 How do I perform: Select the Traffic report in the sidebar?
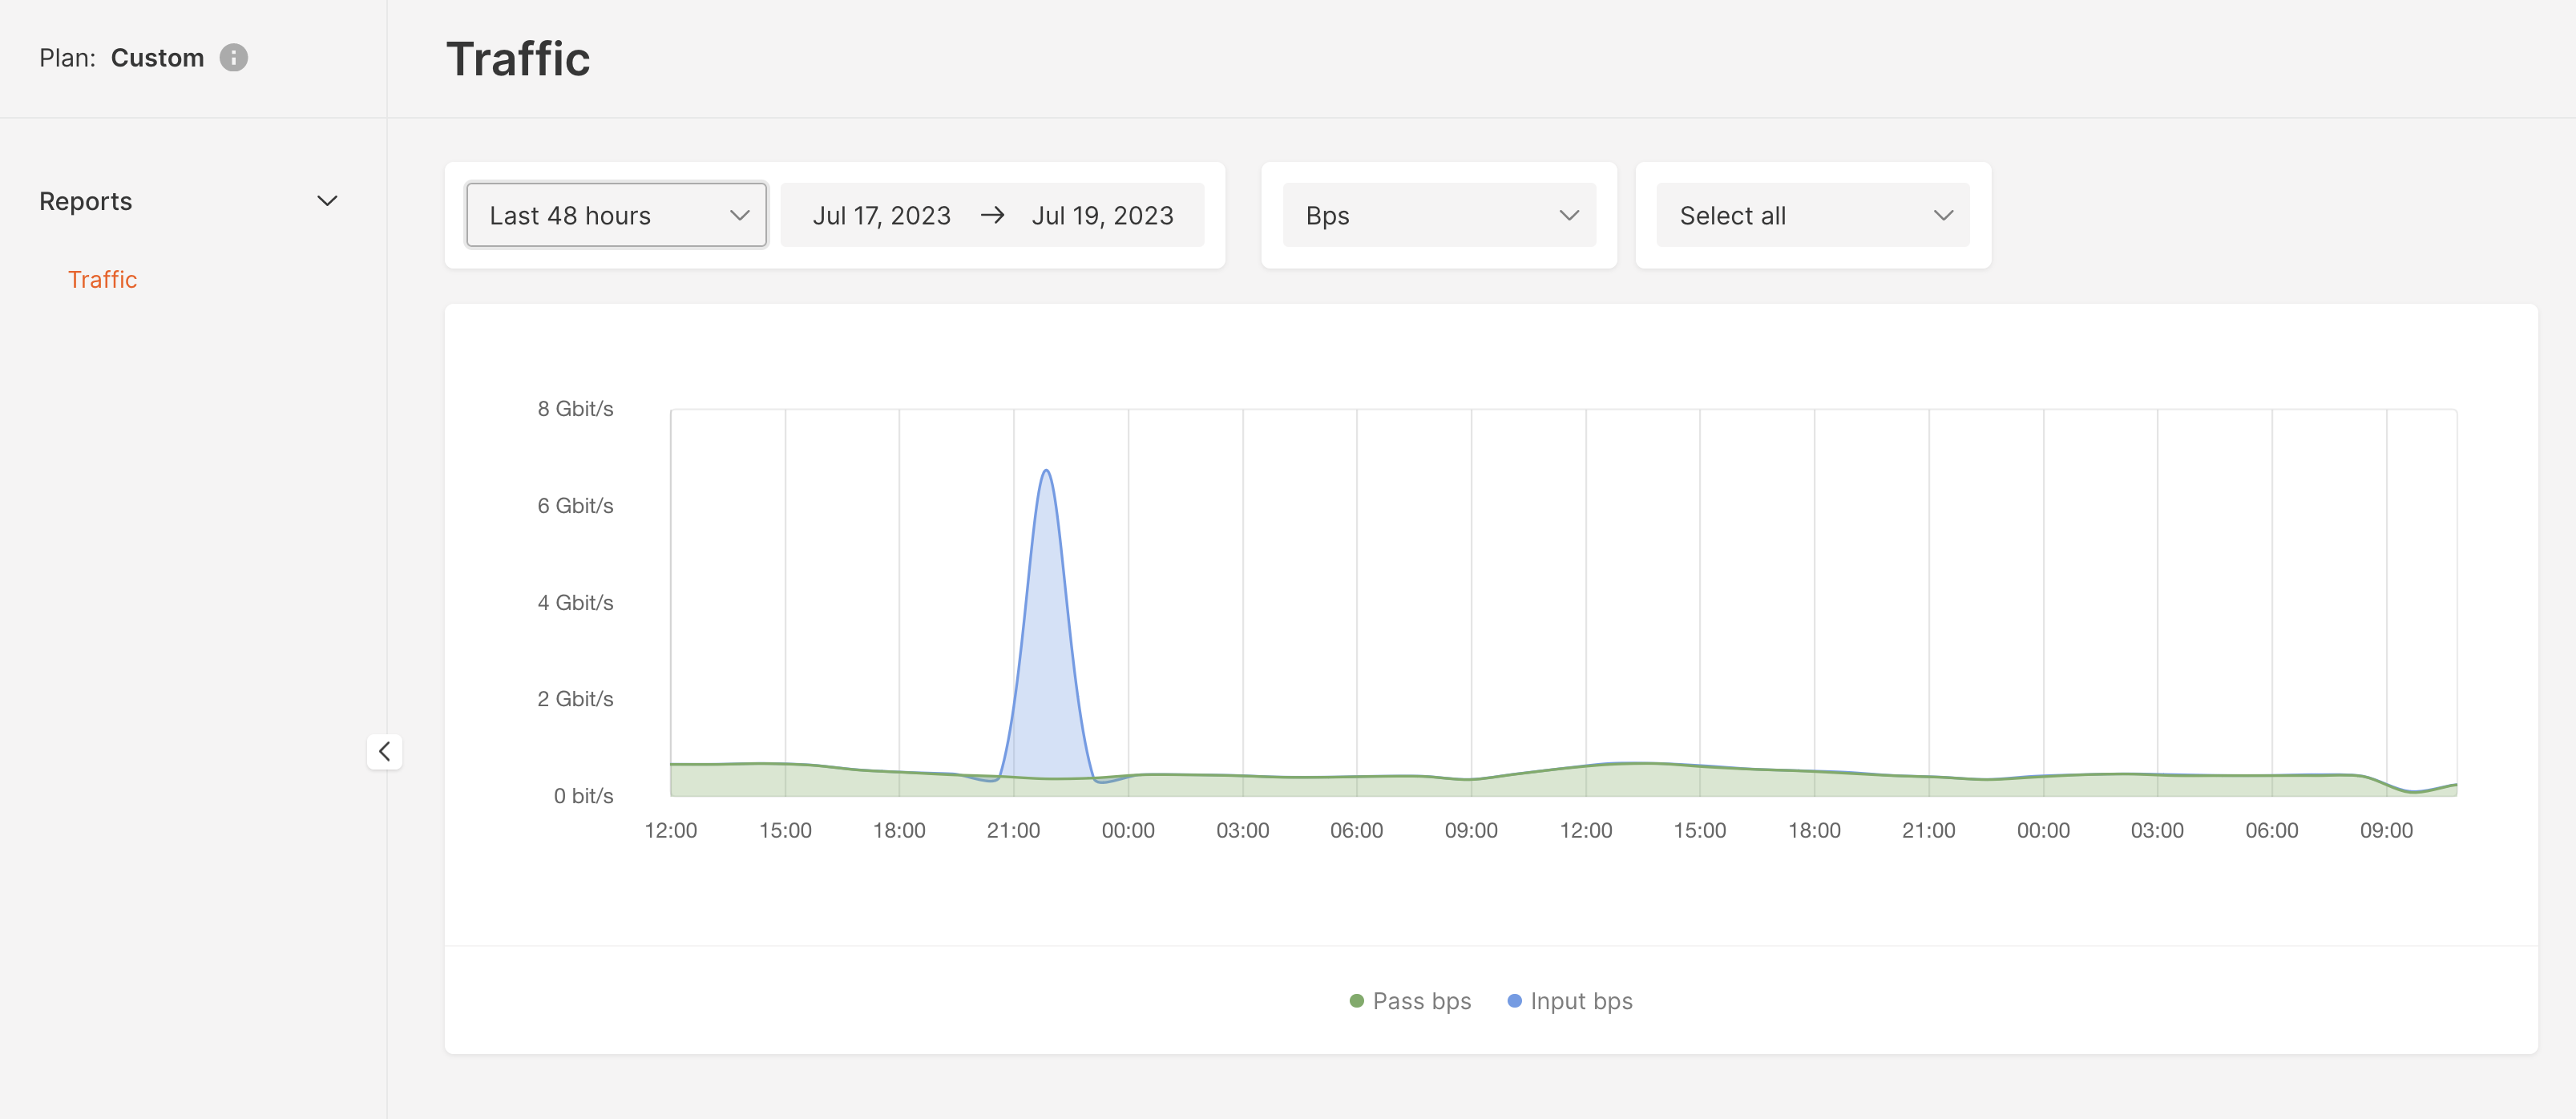[x=102, y=279]
